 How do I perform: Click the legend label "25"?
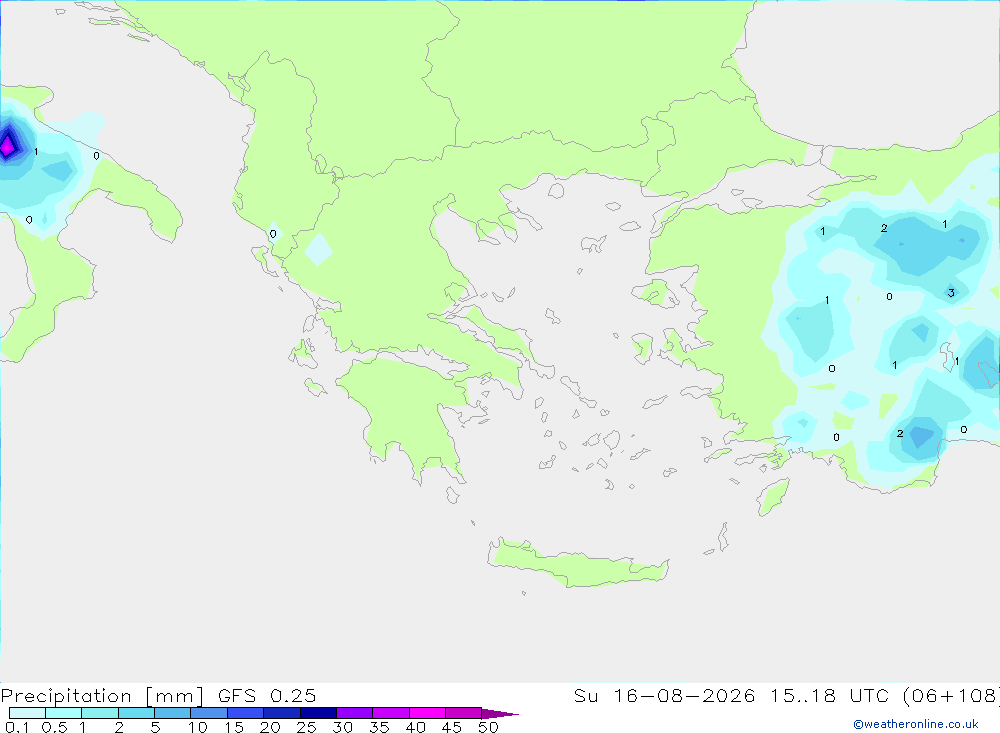click(306, 727)
